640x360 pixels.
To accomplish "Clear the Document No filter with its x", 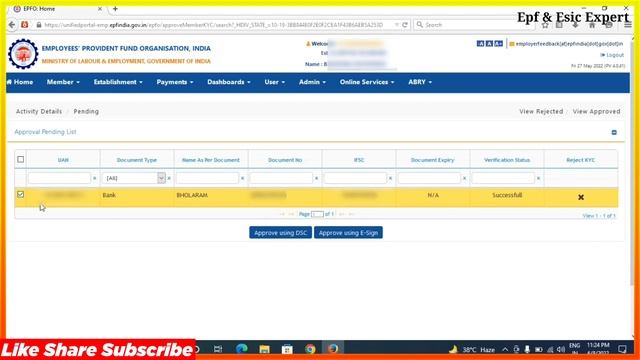I will point(316,178).
